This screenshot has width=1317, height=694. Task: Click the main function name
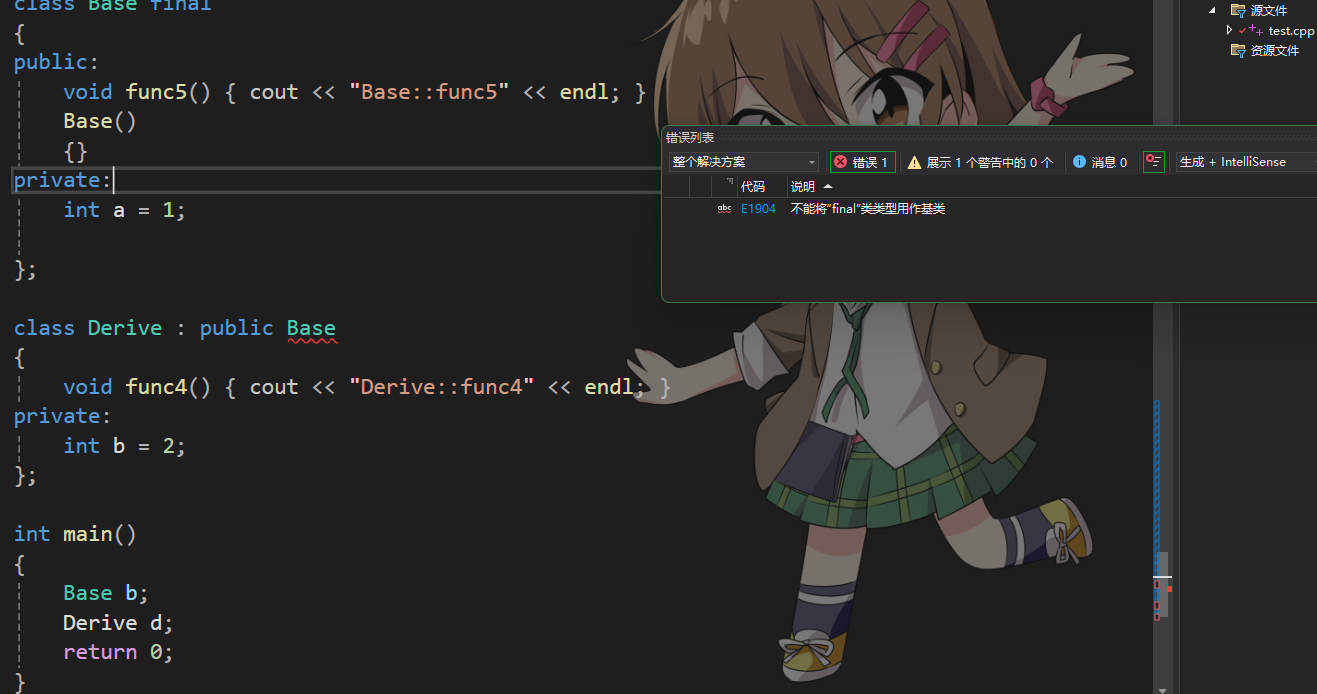point(88,534)
